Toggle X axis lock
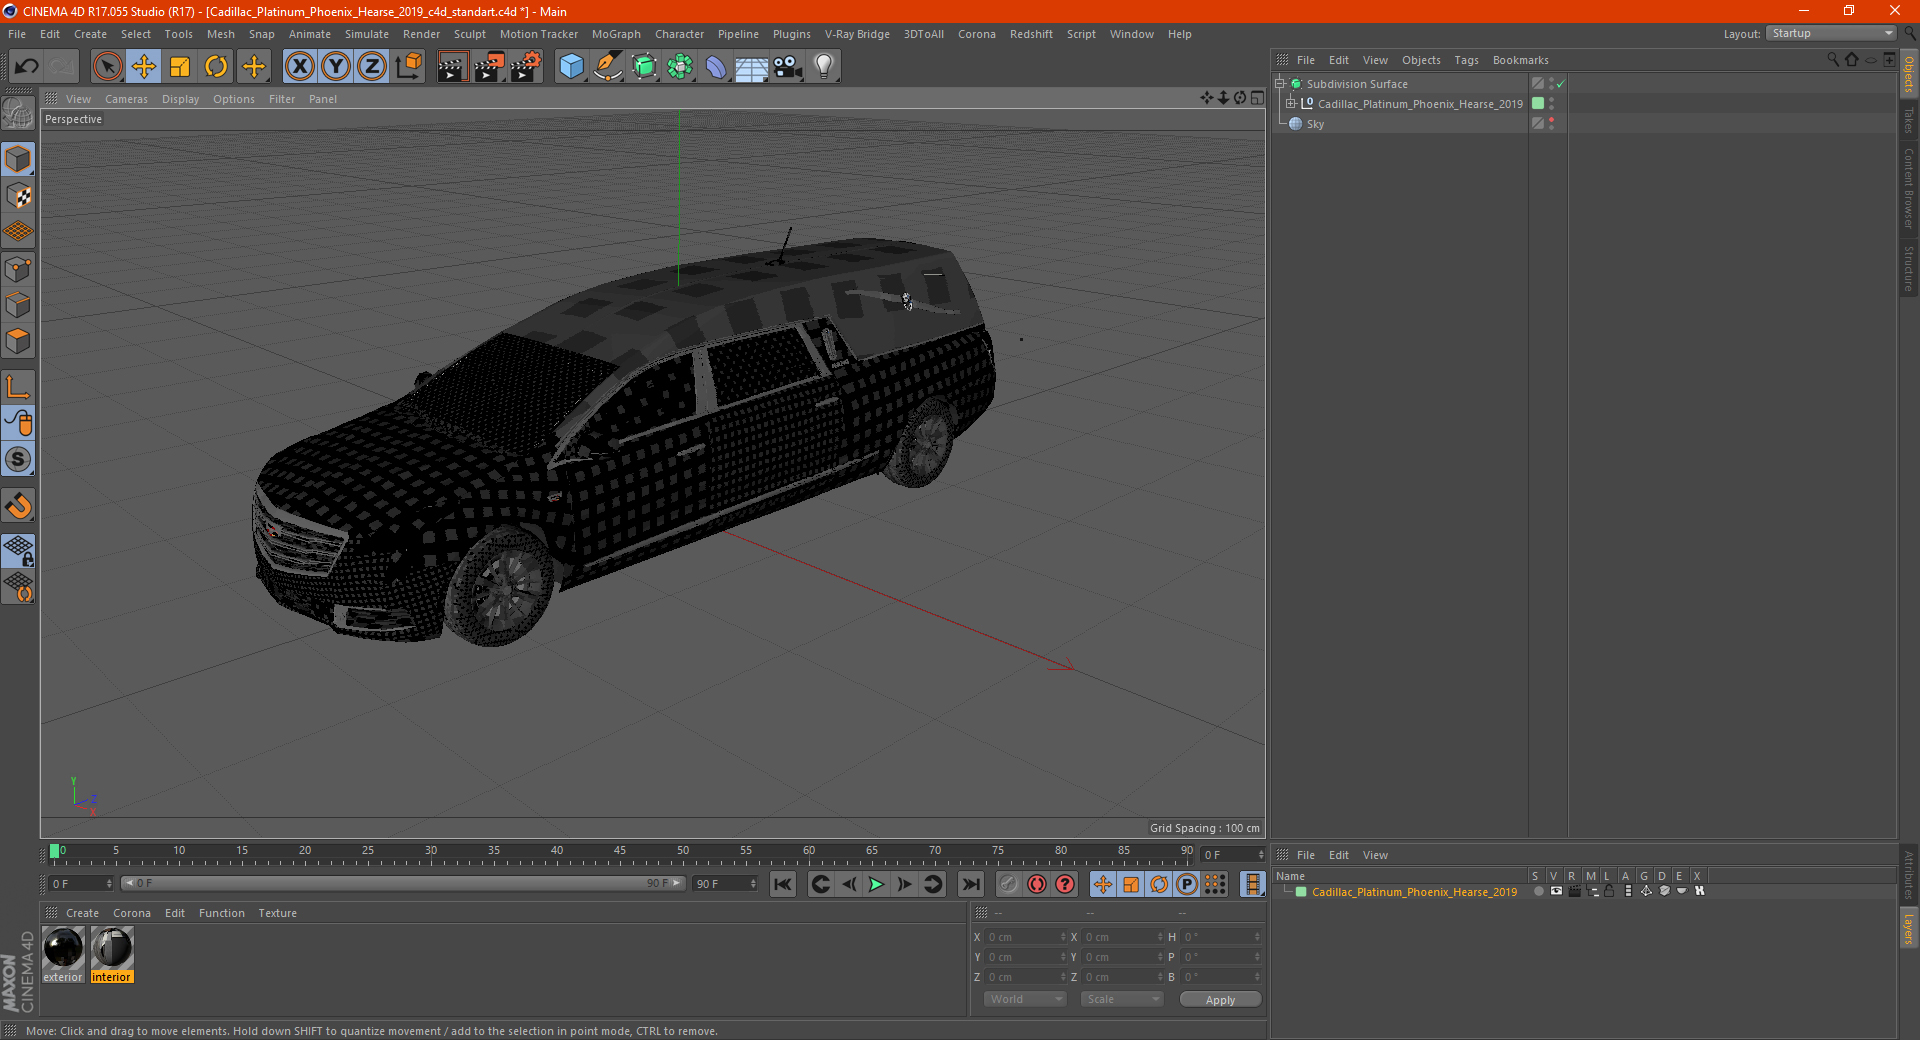The height and width of the screenshot is (1040, 1920). point(299,67)
